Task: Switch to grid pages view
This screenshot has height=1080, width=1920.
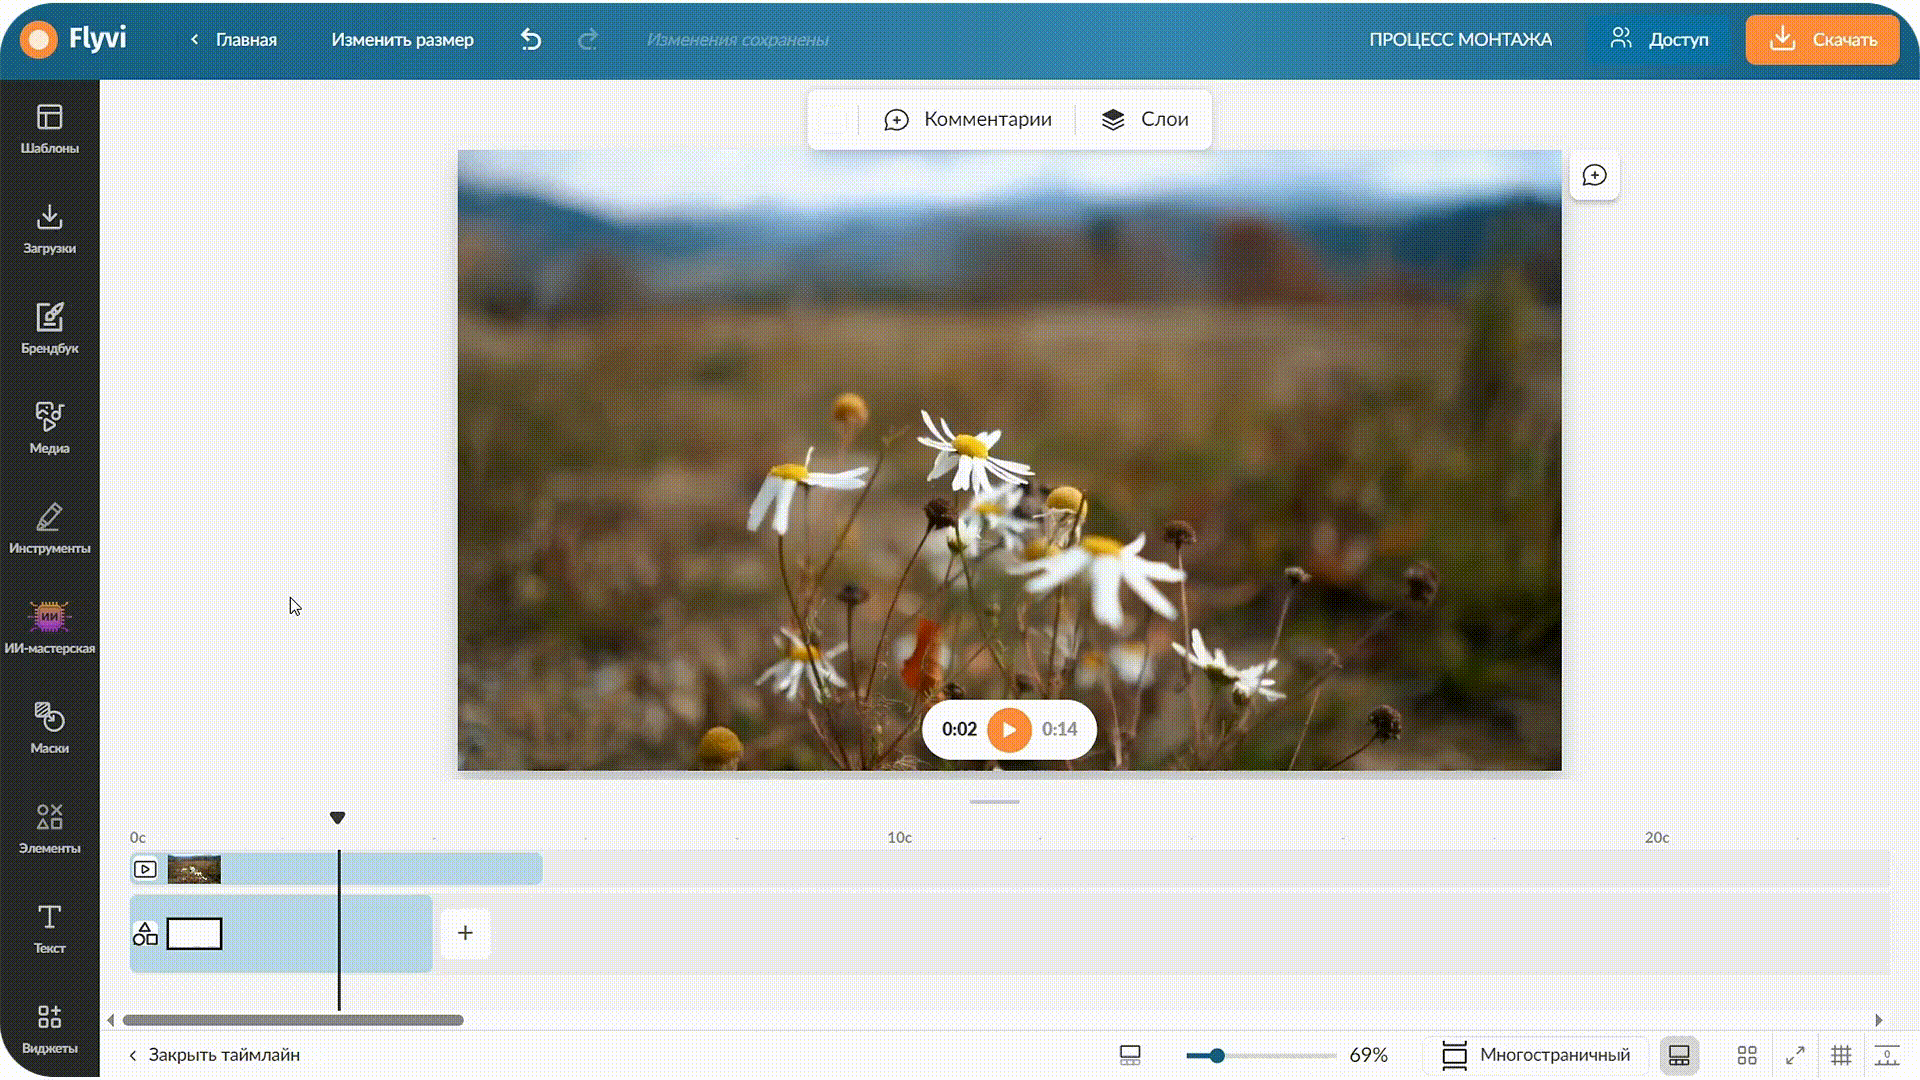Action: [x=1747, y=1055]
